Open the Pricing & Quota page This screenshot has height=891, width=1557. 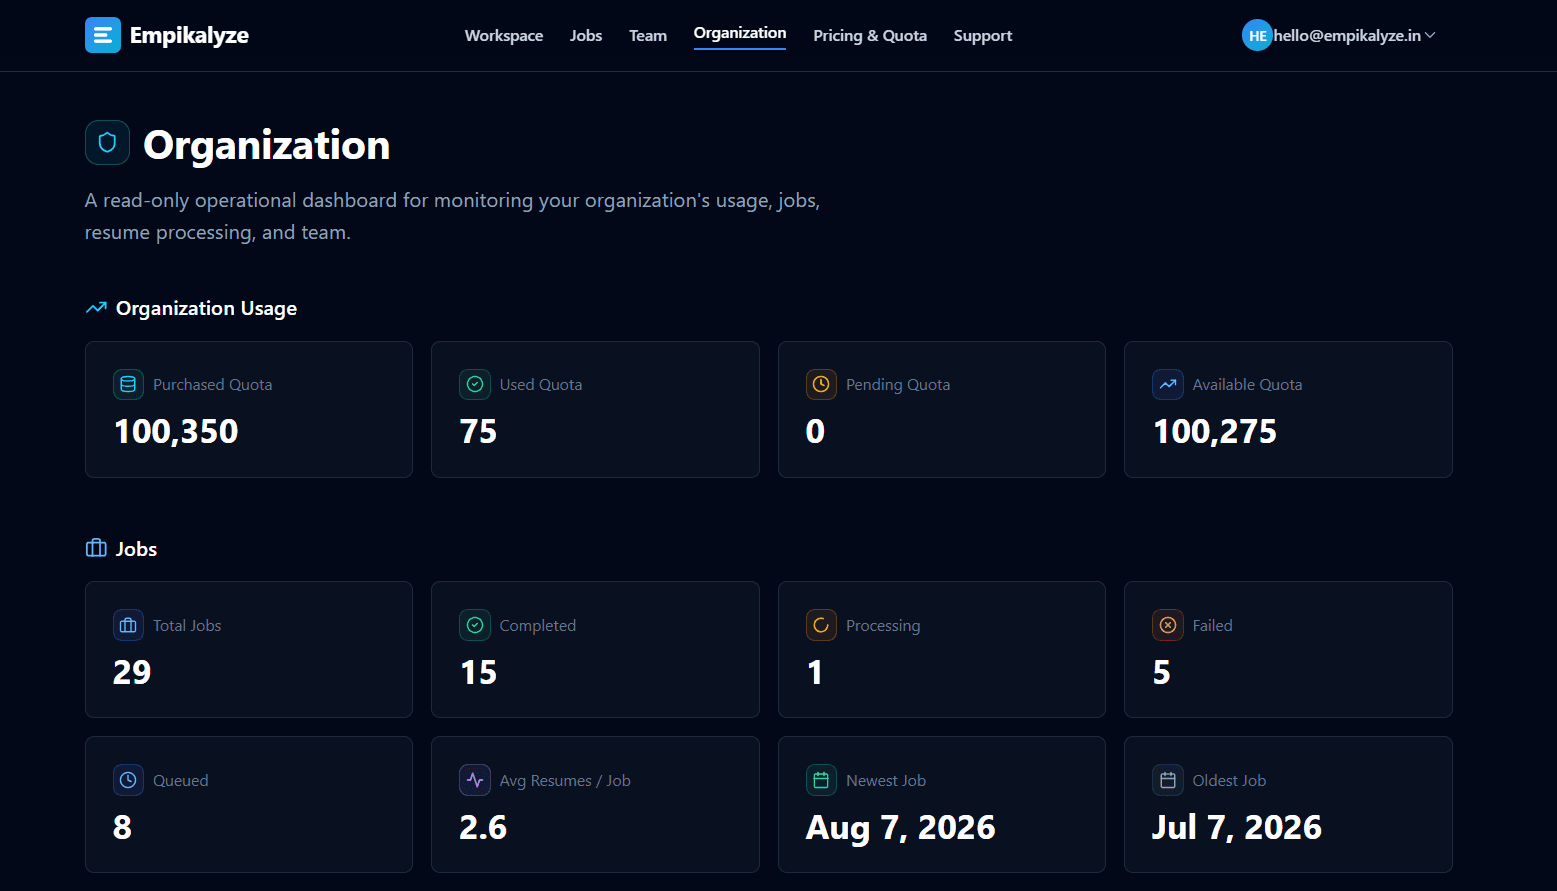(870, 35)
